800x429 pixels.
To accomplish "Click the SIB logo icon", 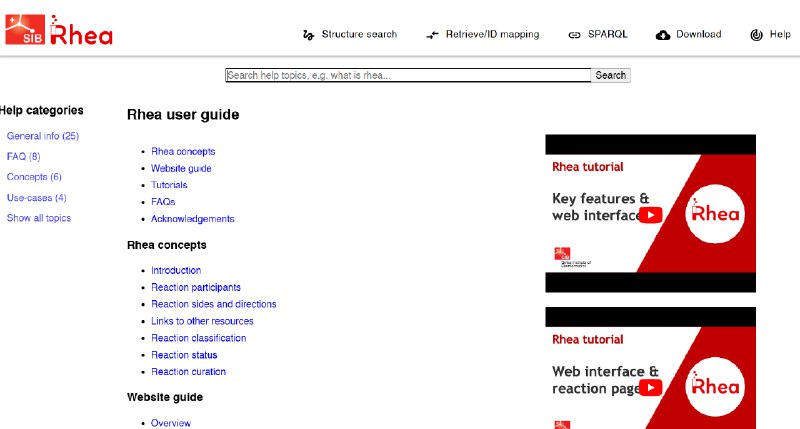I will coord(25,30).
